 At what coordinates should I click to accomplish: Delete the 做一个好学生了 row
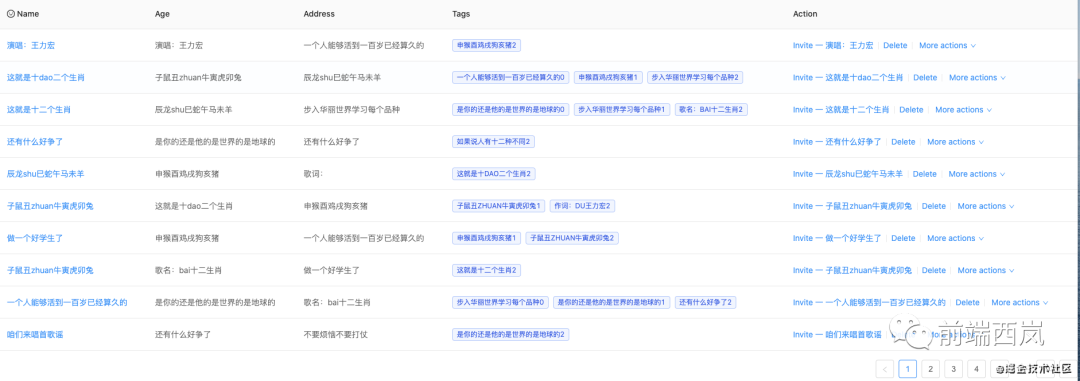903,238
